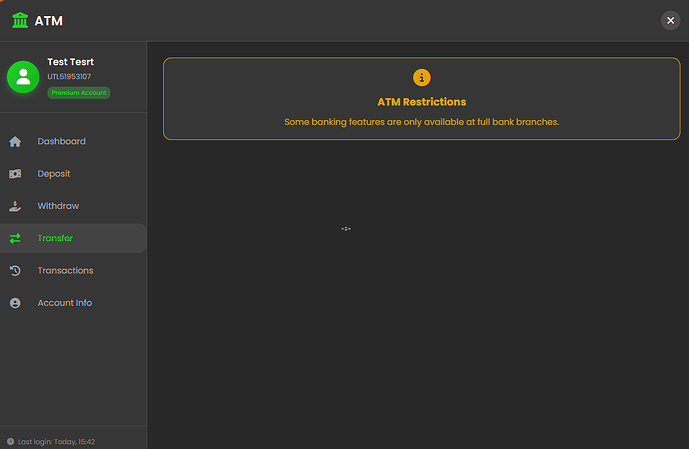
Task: Click the Withdraw hand icon
Action: pyautogui.click(x=15, y=206)
